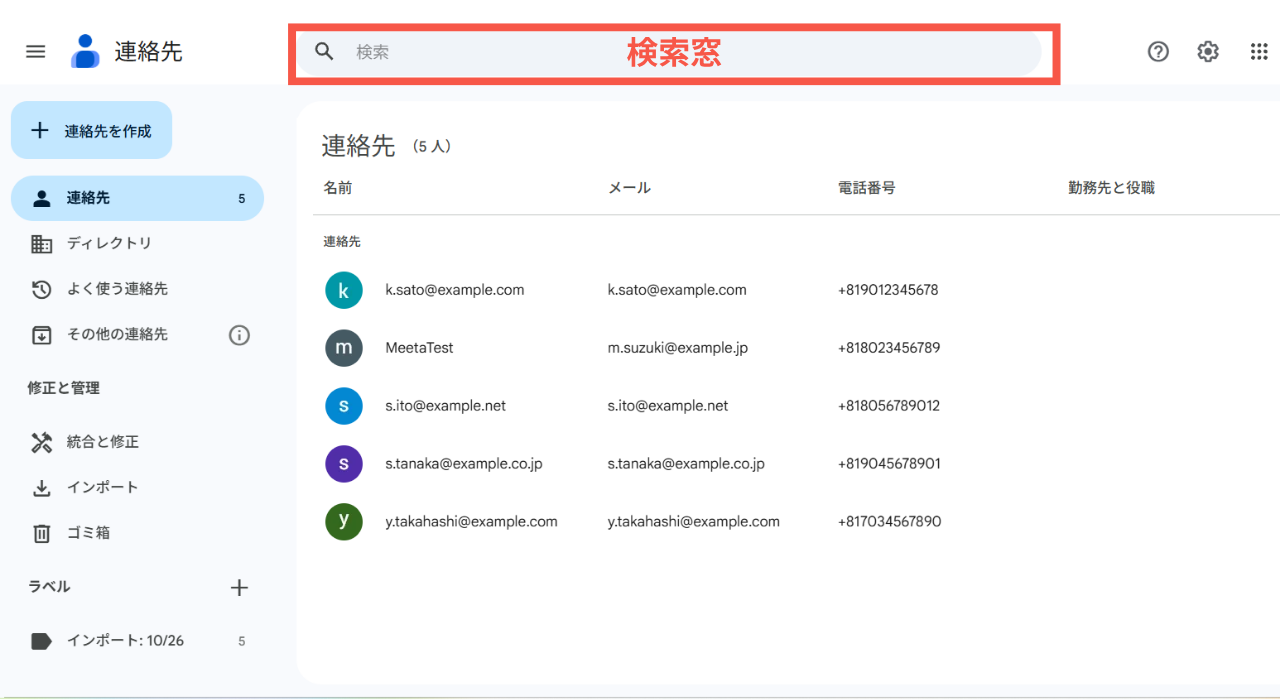Open the MeetaTest contact name
Viewport: 1280px width, 700px height.
420,348
